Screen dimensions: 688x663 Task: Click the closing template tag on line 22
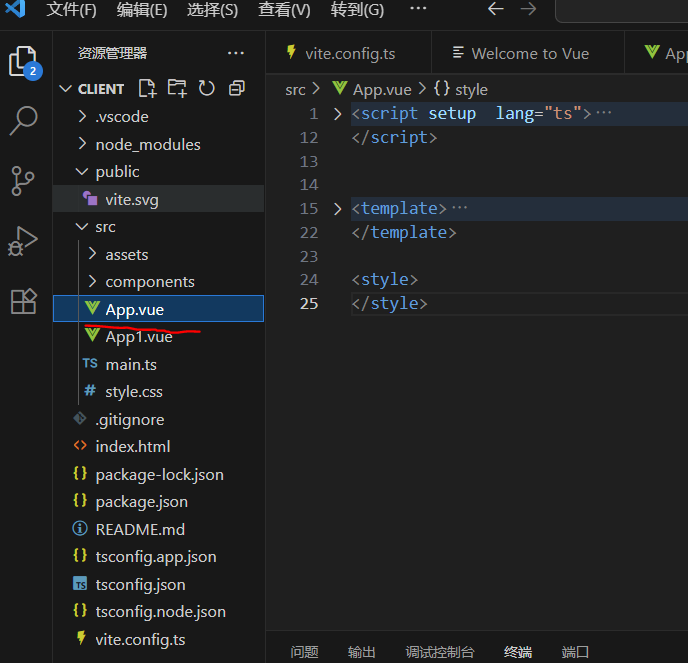[404, 233]
